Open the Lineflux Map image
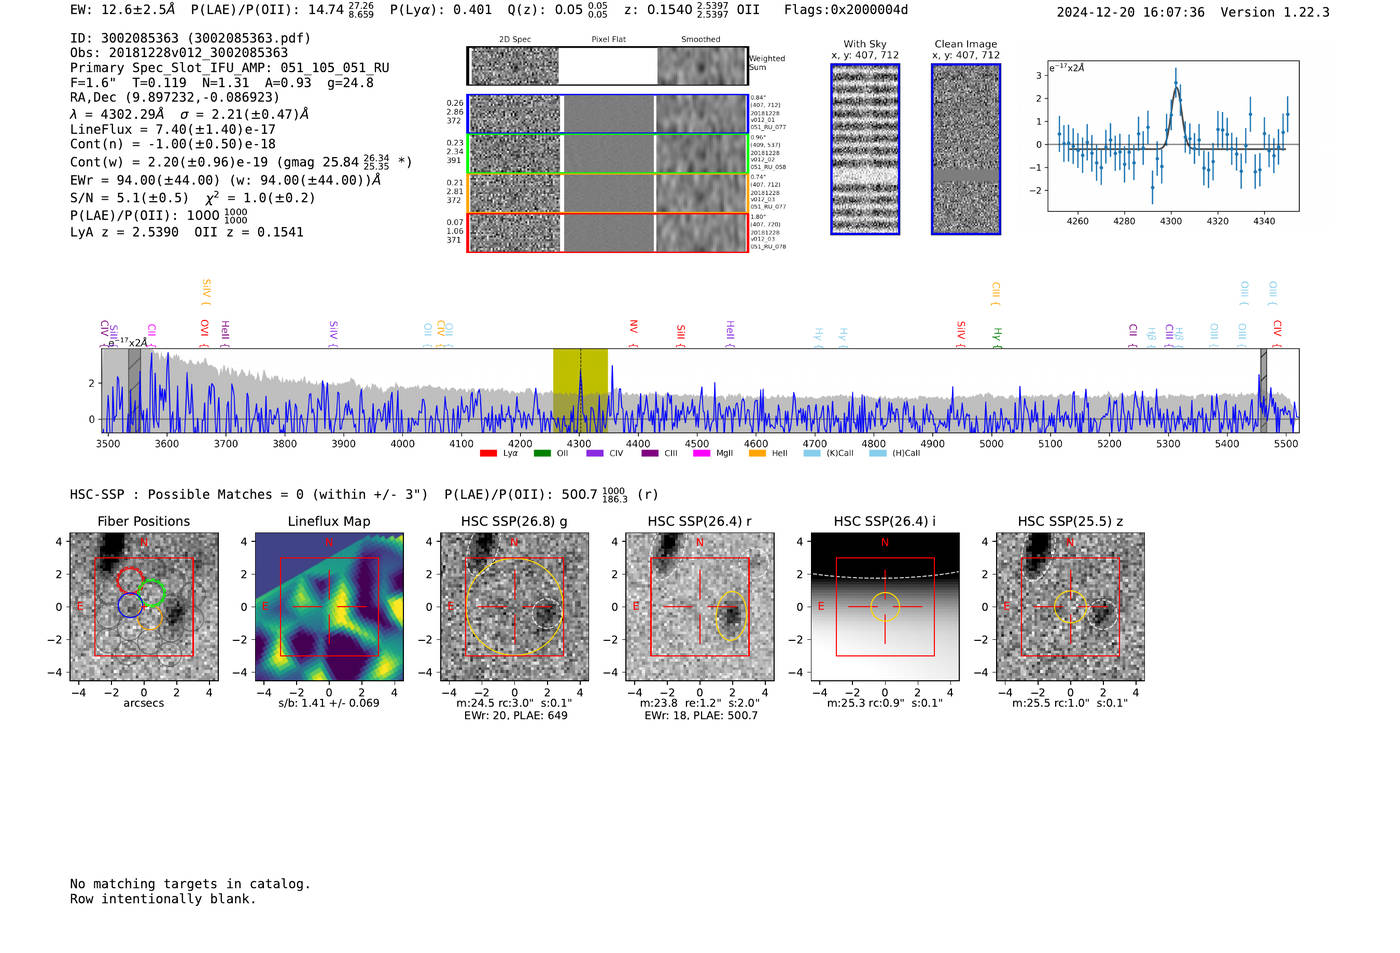Screen dimensions: 1400x953 click(x=329, y=607)
